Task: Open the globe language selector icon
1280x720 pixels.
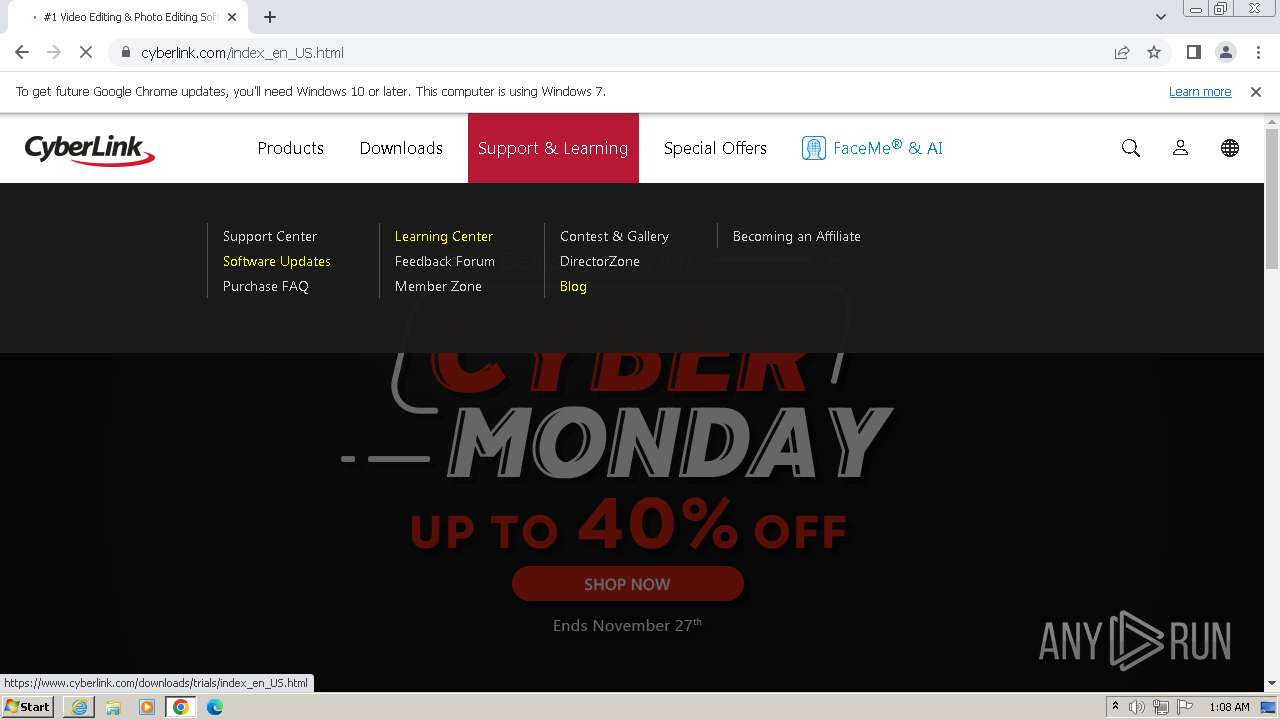Action: (1230, 148)
